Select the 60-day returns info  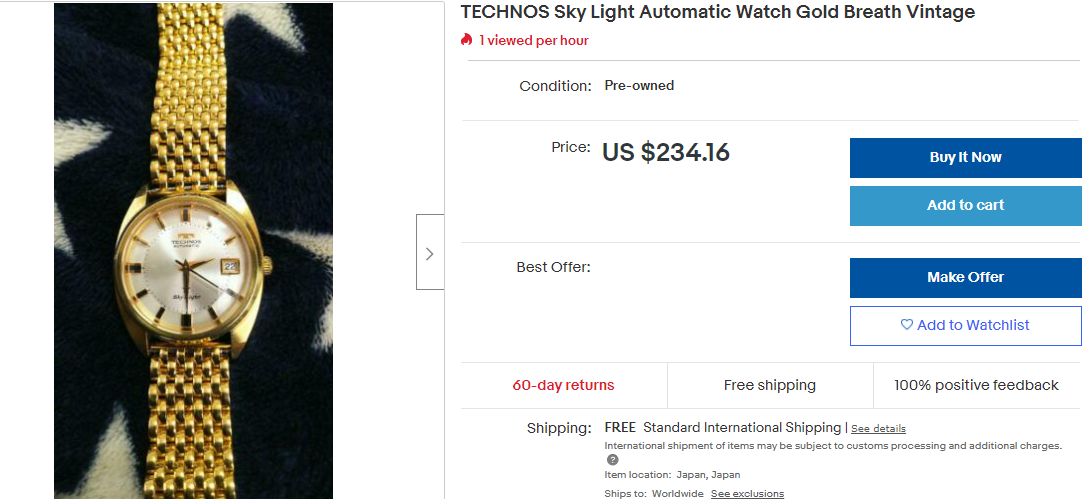[x=563, y=386]
